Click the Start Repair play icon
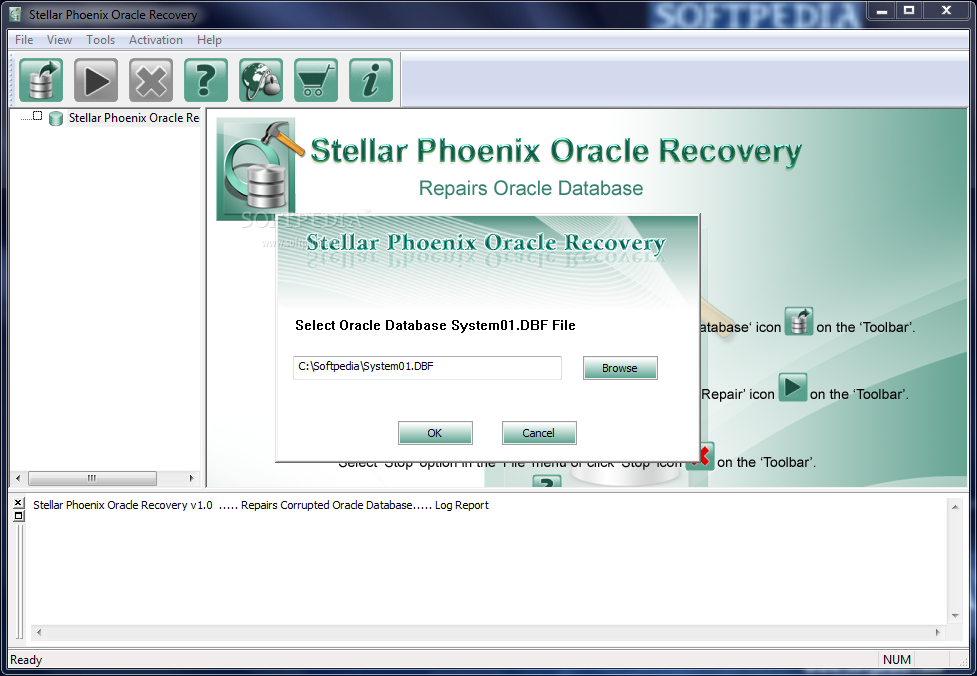 96,80
